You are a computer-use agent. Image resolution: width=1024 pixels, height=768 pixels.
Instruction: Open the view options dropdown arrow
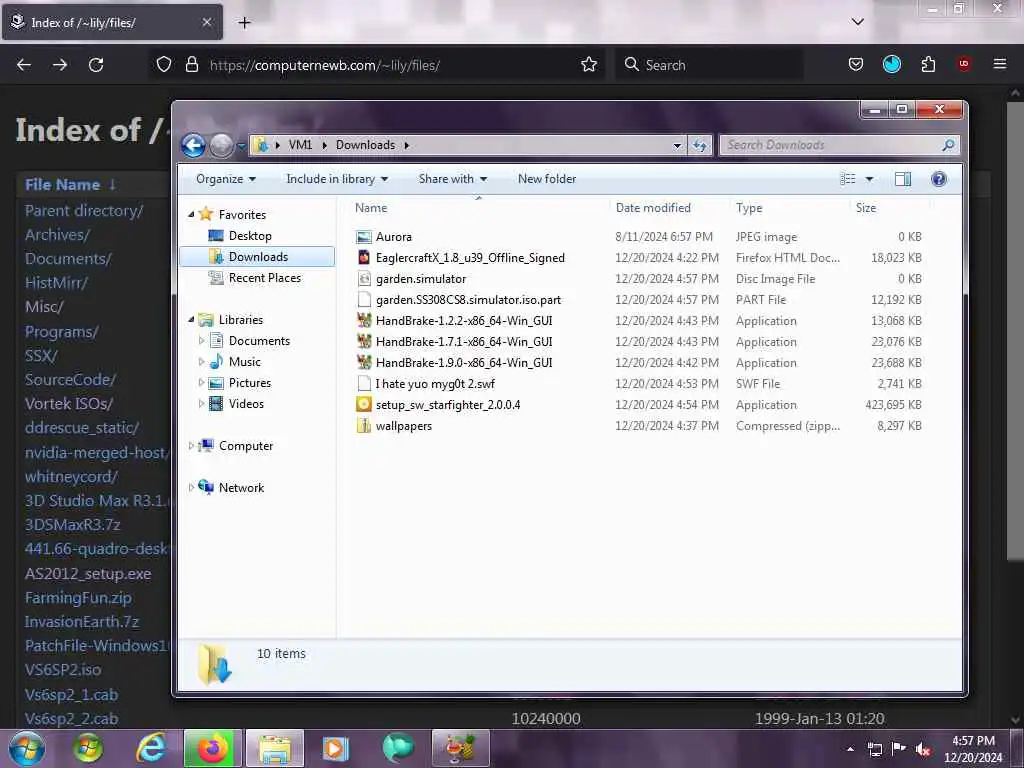pyautogui.click(x=869, y=179)
